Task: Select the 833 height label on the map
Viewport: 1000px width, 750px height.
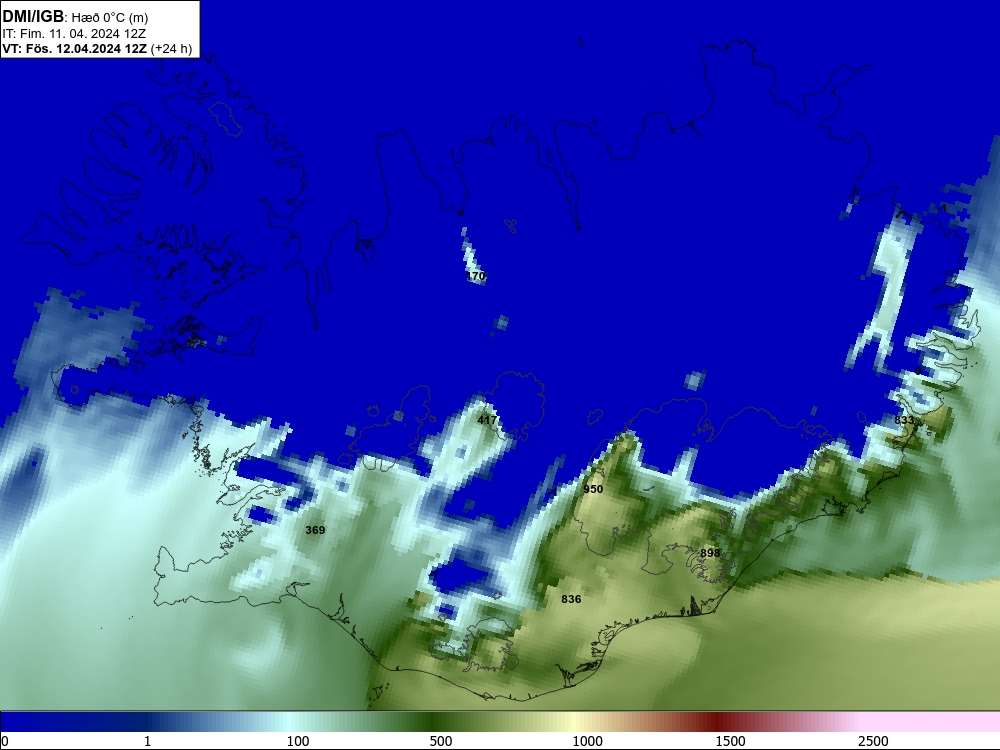Action: point(904,420)
